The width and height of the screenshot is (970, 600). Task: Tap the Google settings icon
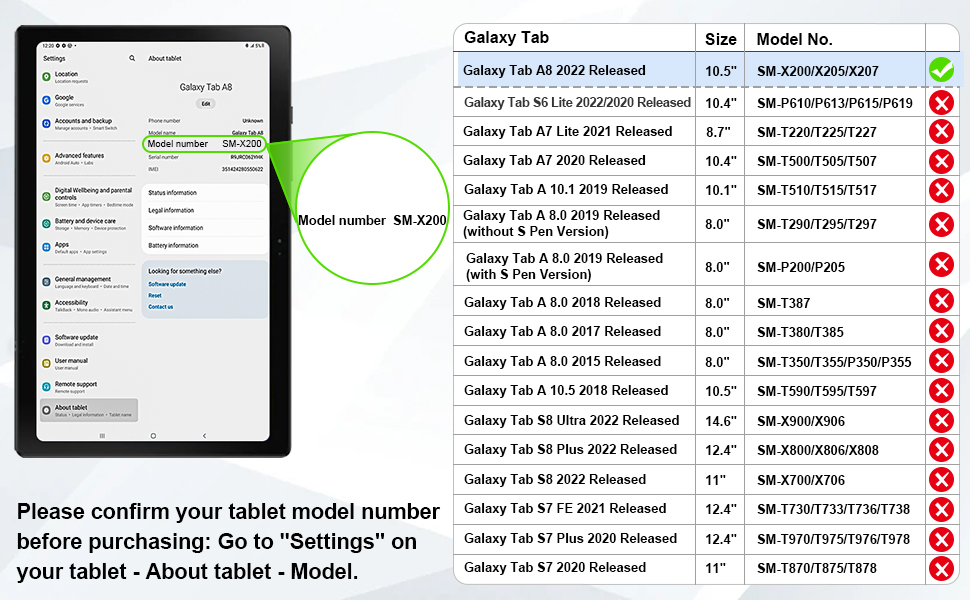pos(46,100)
